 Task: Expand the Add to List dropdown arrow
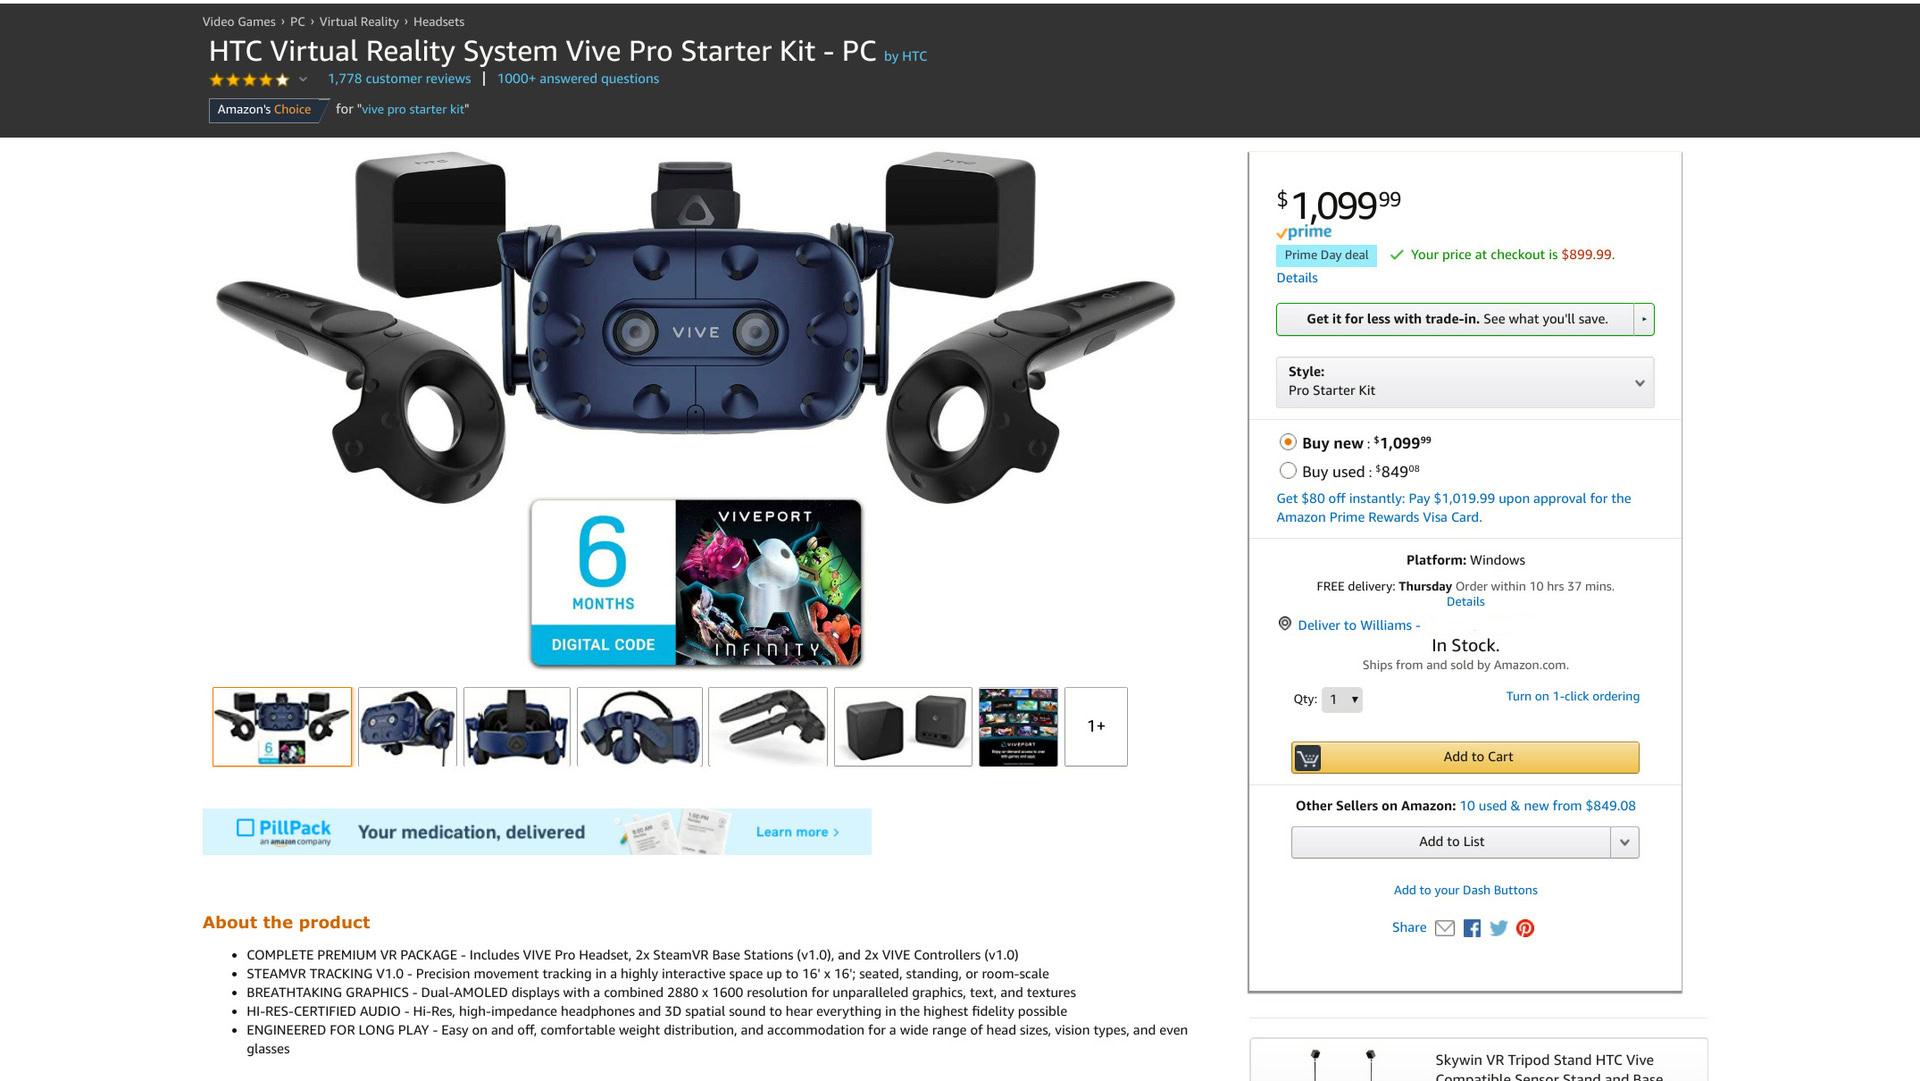(x=1625, y=842)
